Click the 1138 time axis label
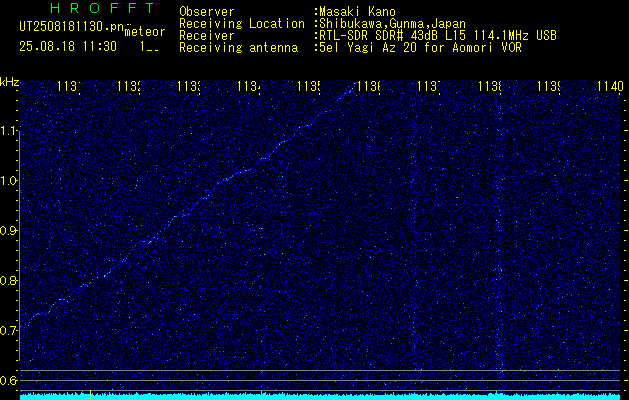Viewport: 629px width, 400px height. (x=489, y=86)
